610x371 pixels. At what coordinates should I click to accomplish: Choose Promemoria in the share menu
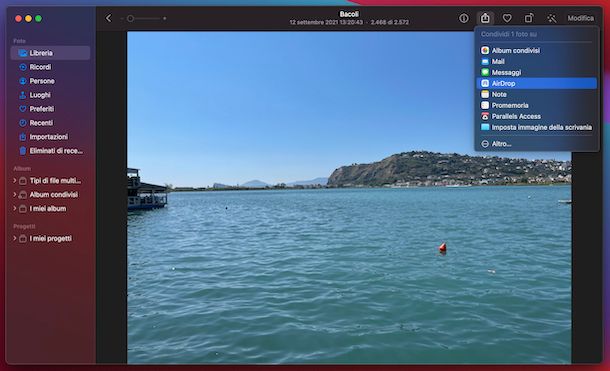coord(536,105)
